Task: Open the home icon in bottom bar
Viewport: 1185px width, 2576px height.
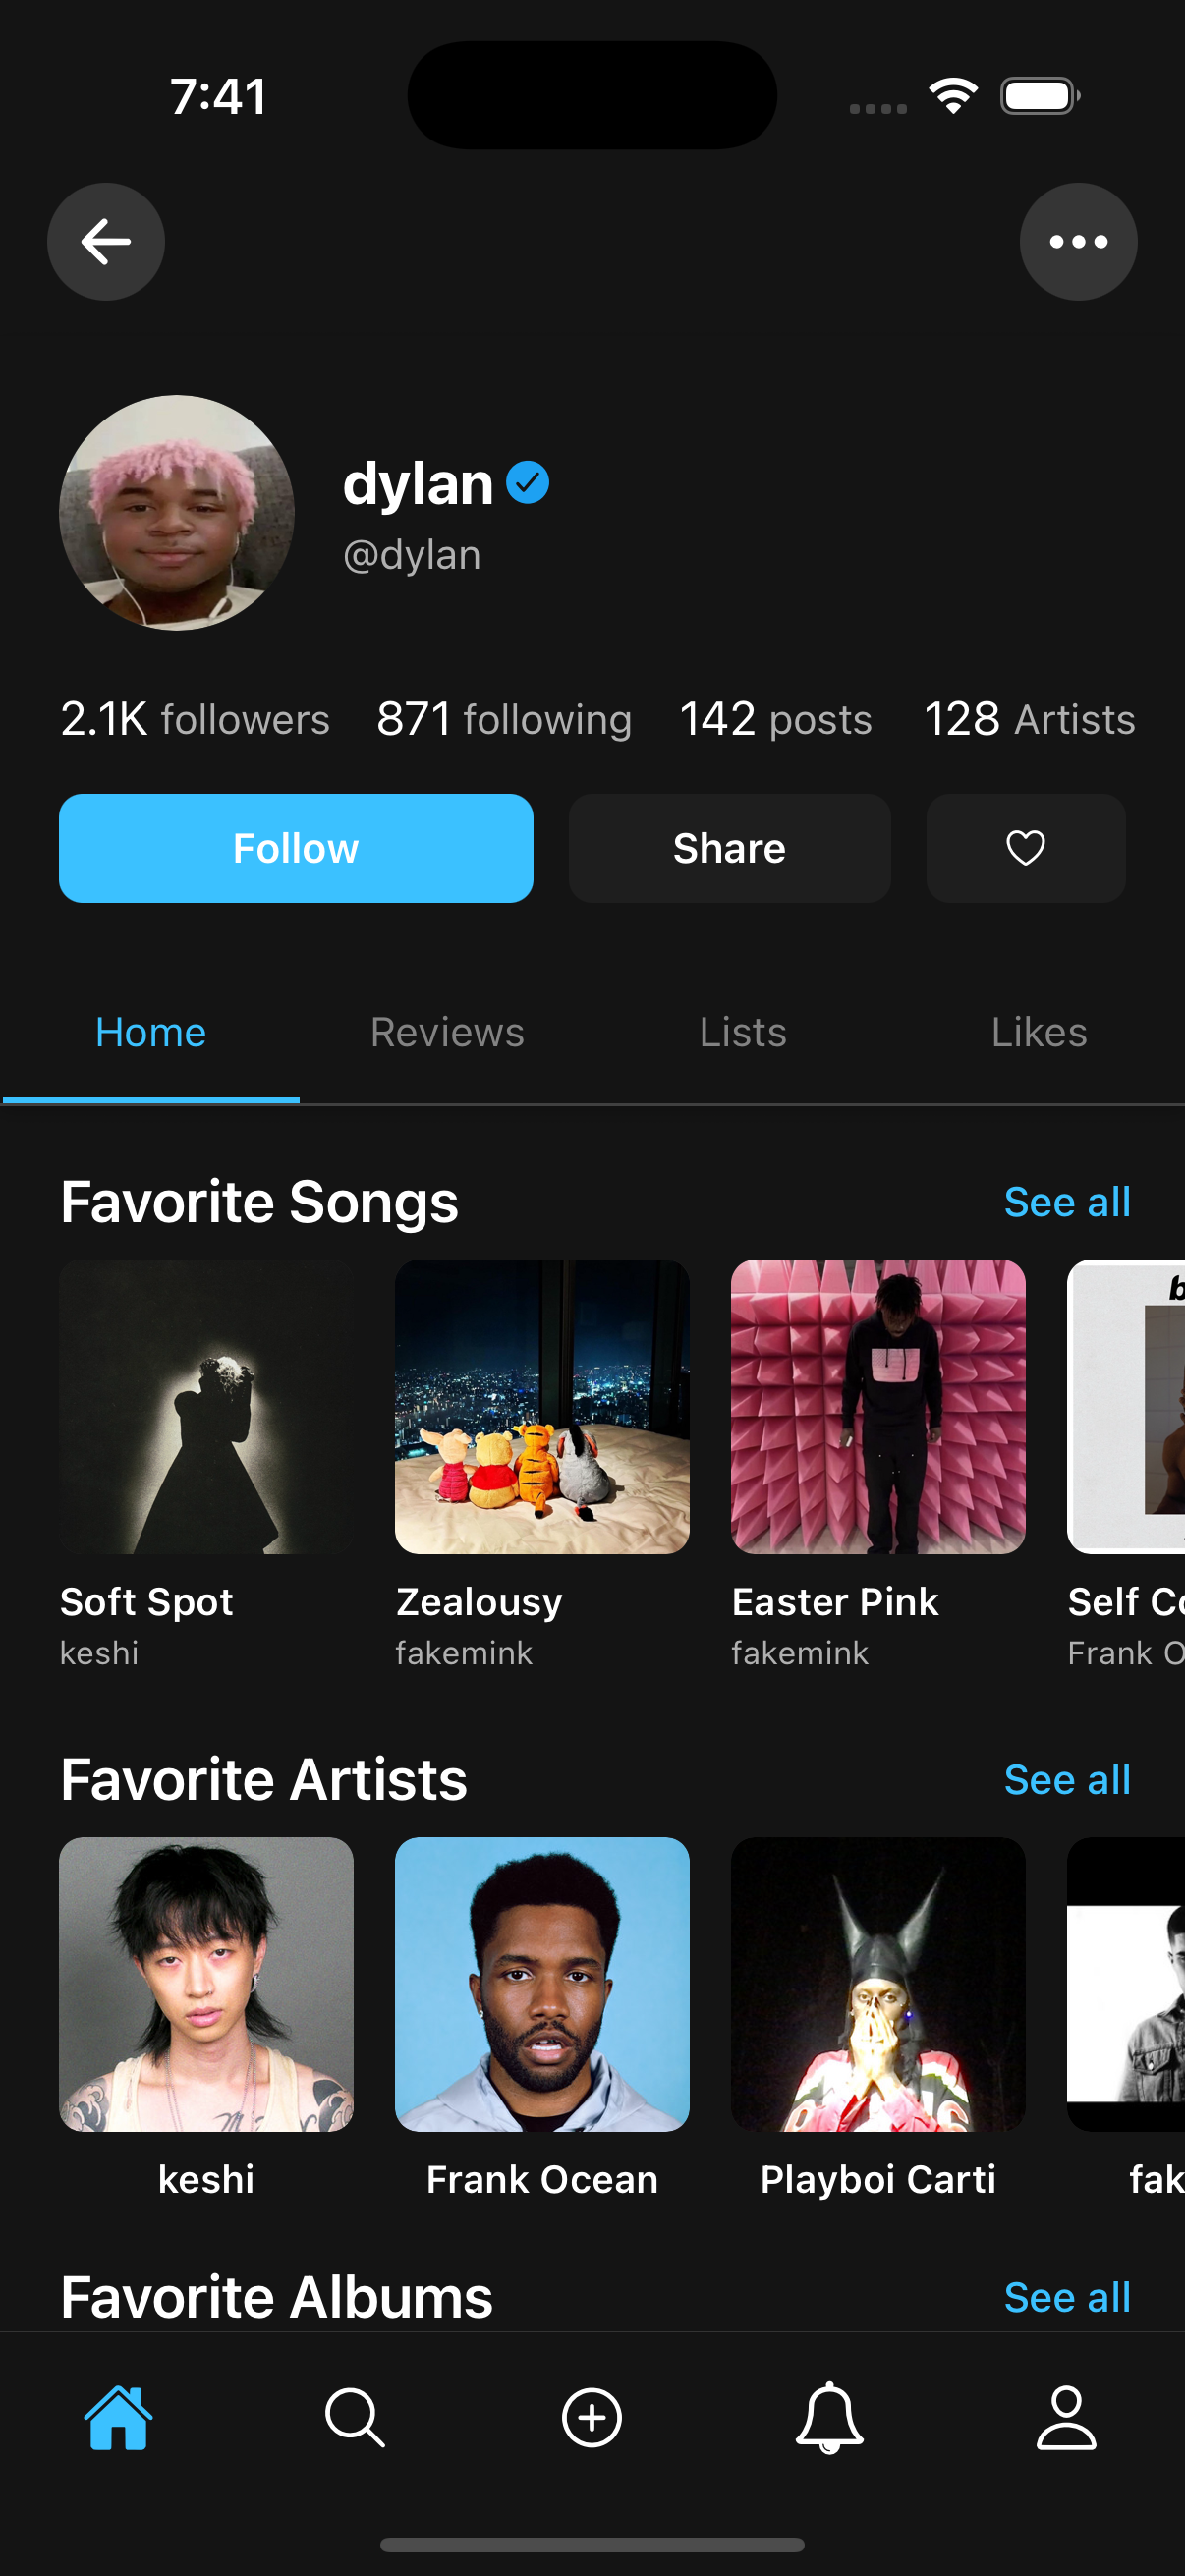Action: [x=119, y=2417]
